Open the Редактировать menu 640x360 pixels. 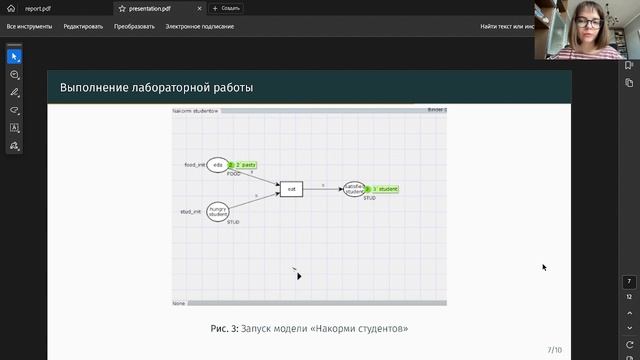pos(83,27)
